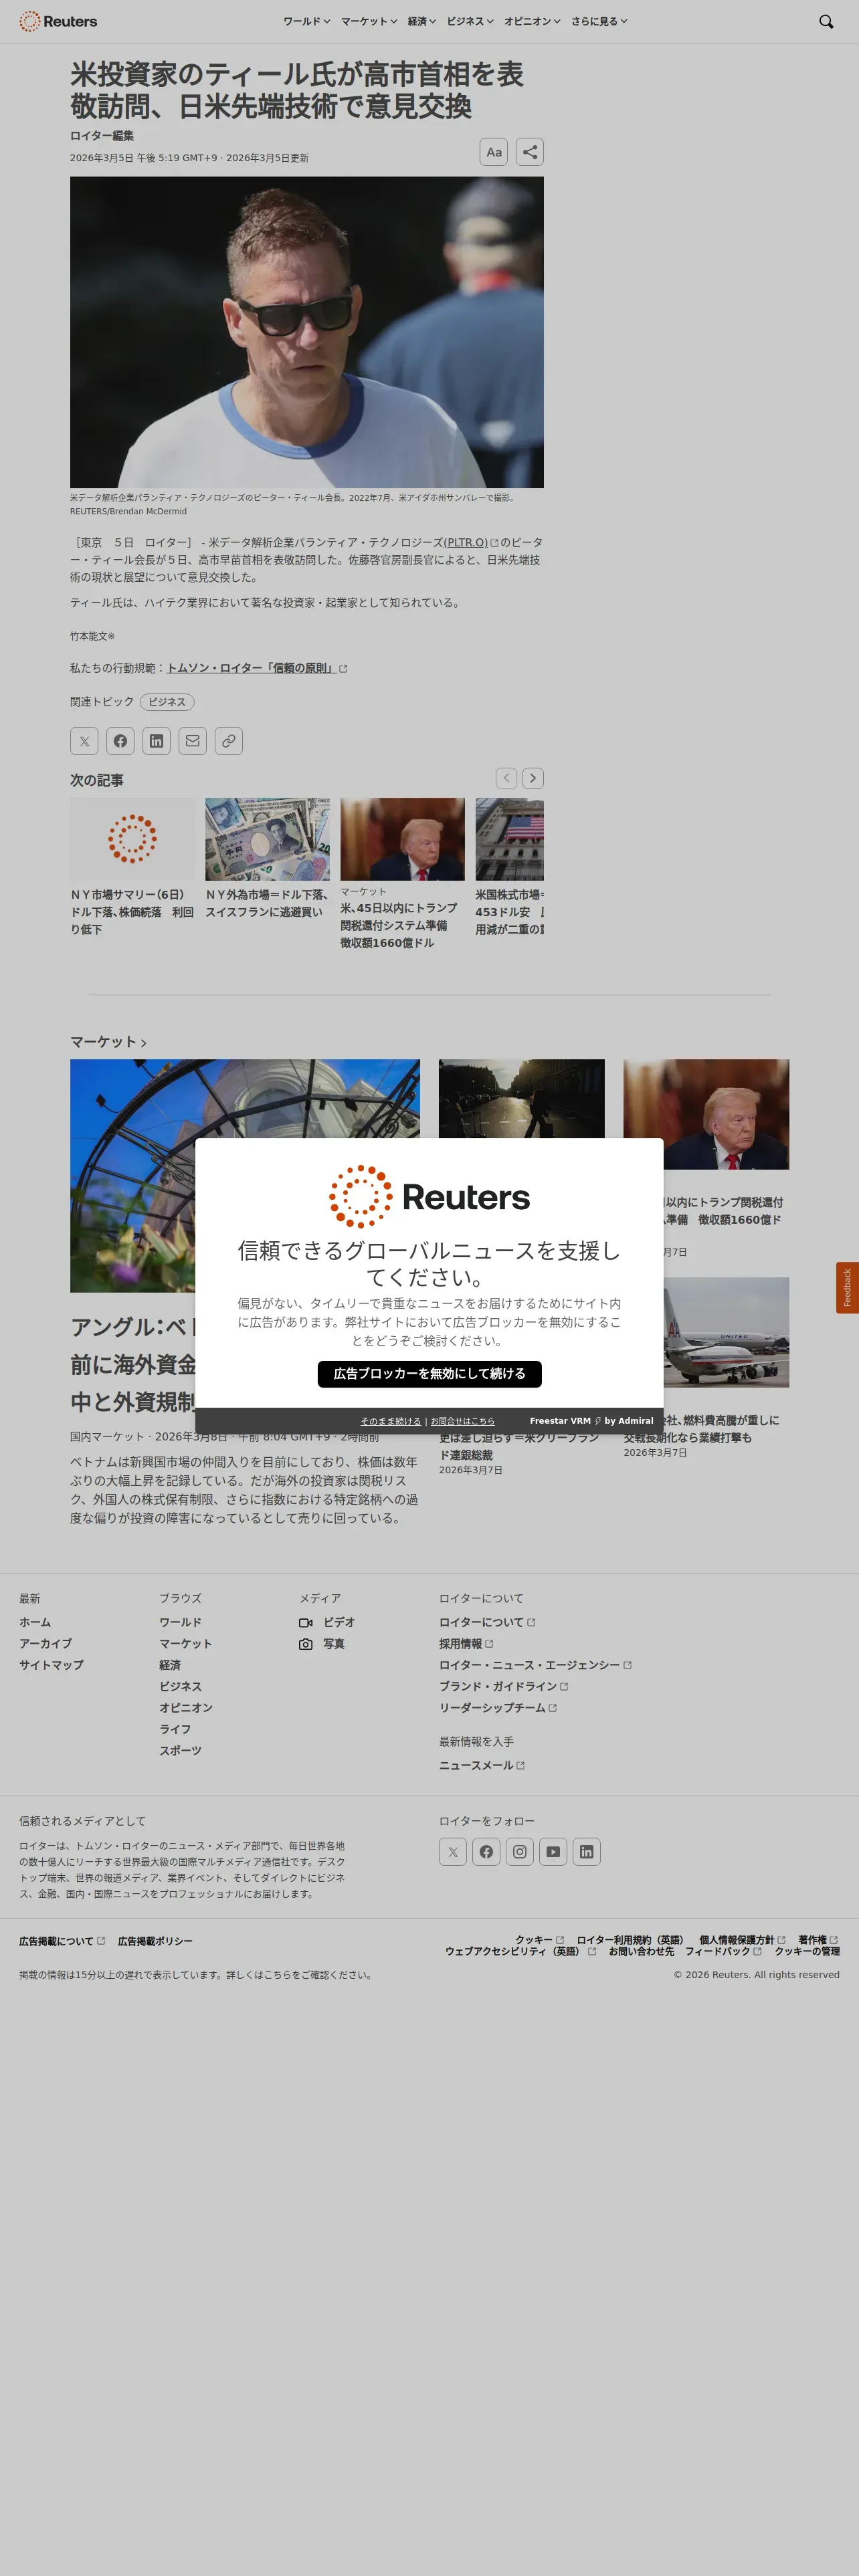Open ブランド・ガイドライン footer link

click(503, 1686)
